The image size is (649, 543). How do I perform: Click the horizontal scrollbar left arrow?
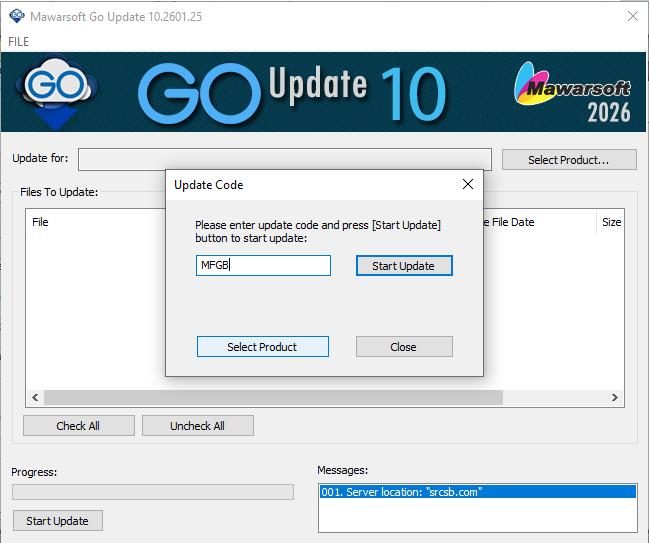[35, 397]
